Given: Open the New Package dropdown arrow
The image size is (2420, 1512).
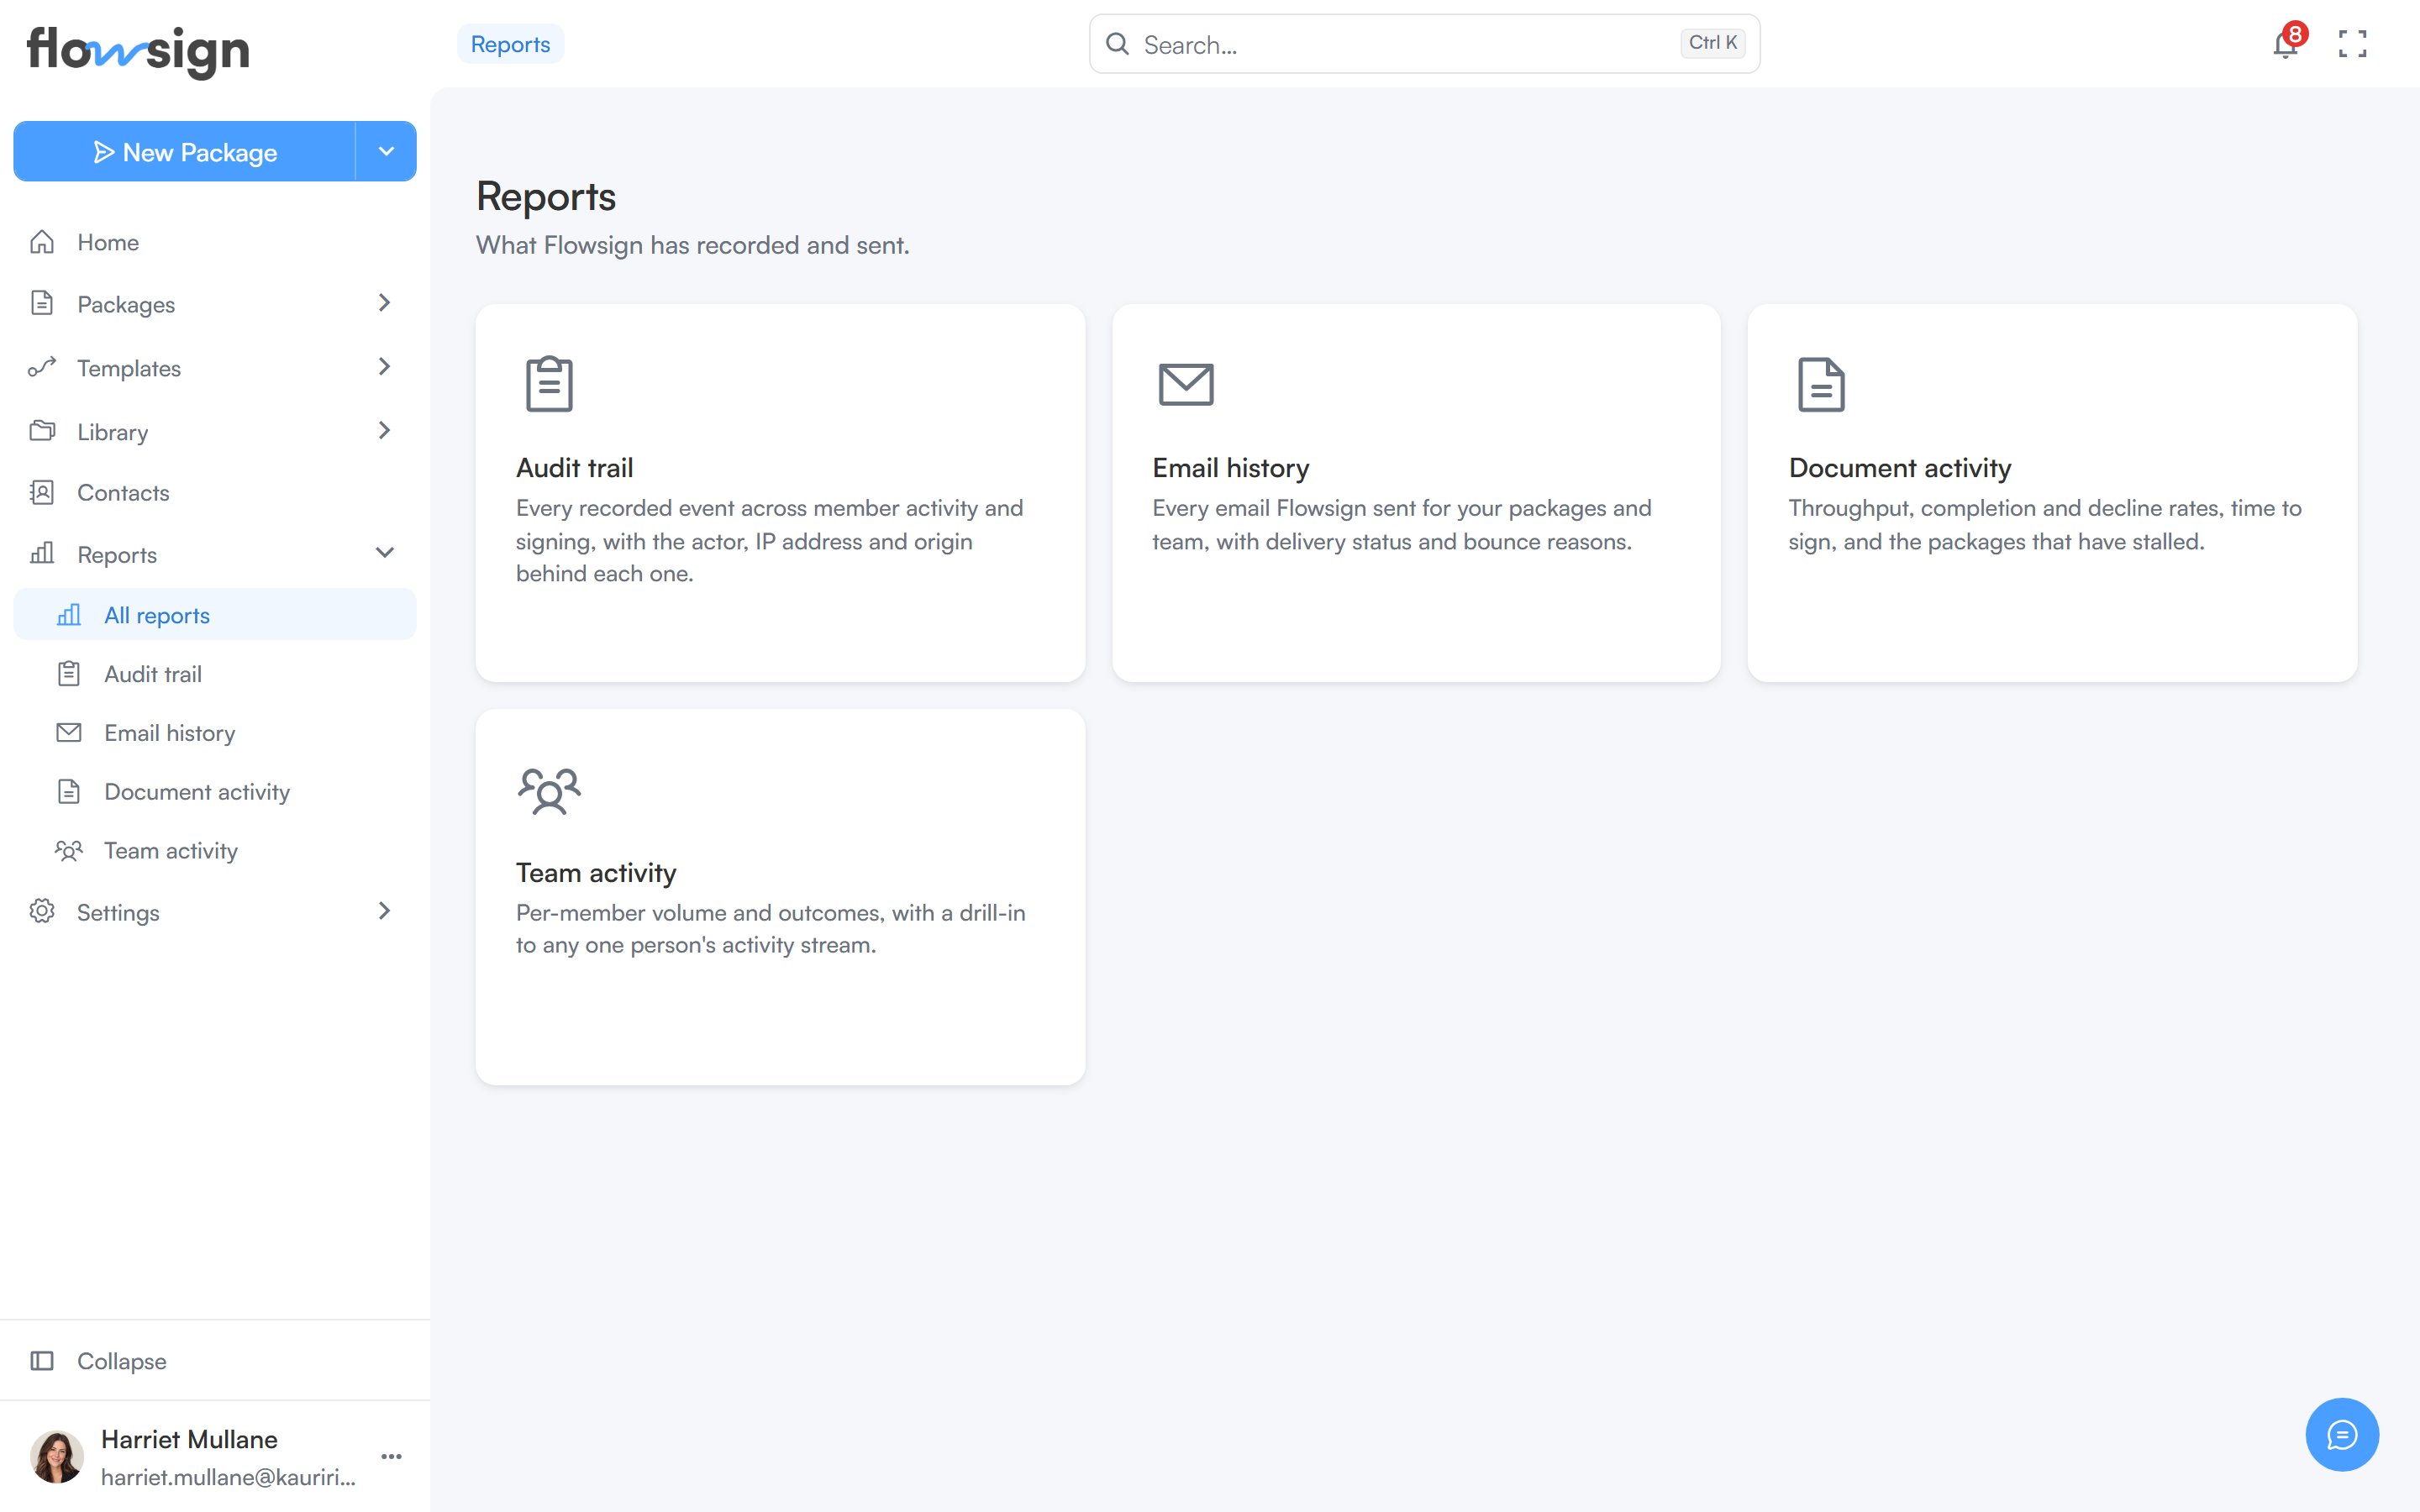Looking at the screenshot, I should [386, 151].
